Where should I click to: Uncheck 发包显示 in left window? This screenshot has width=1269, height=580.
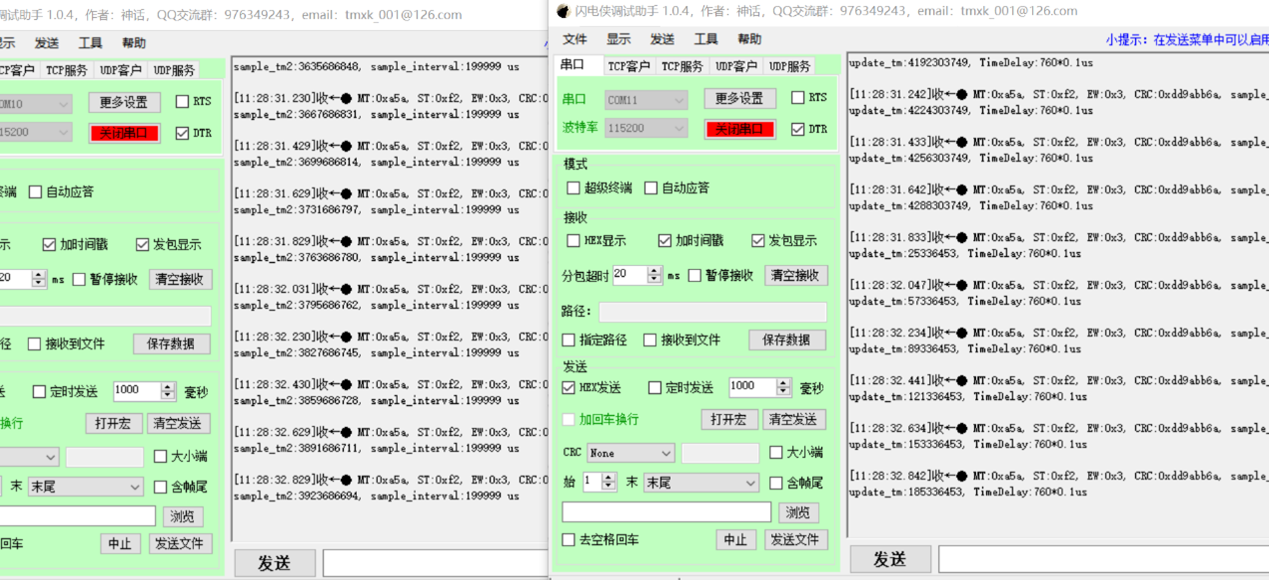[141, 244]
